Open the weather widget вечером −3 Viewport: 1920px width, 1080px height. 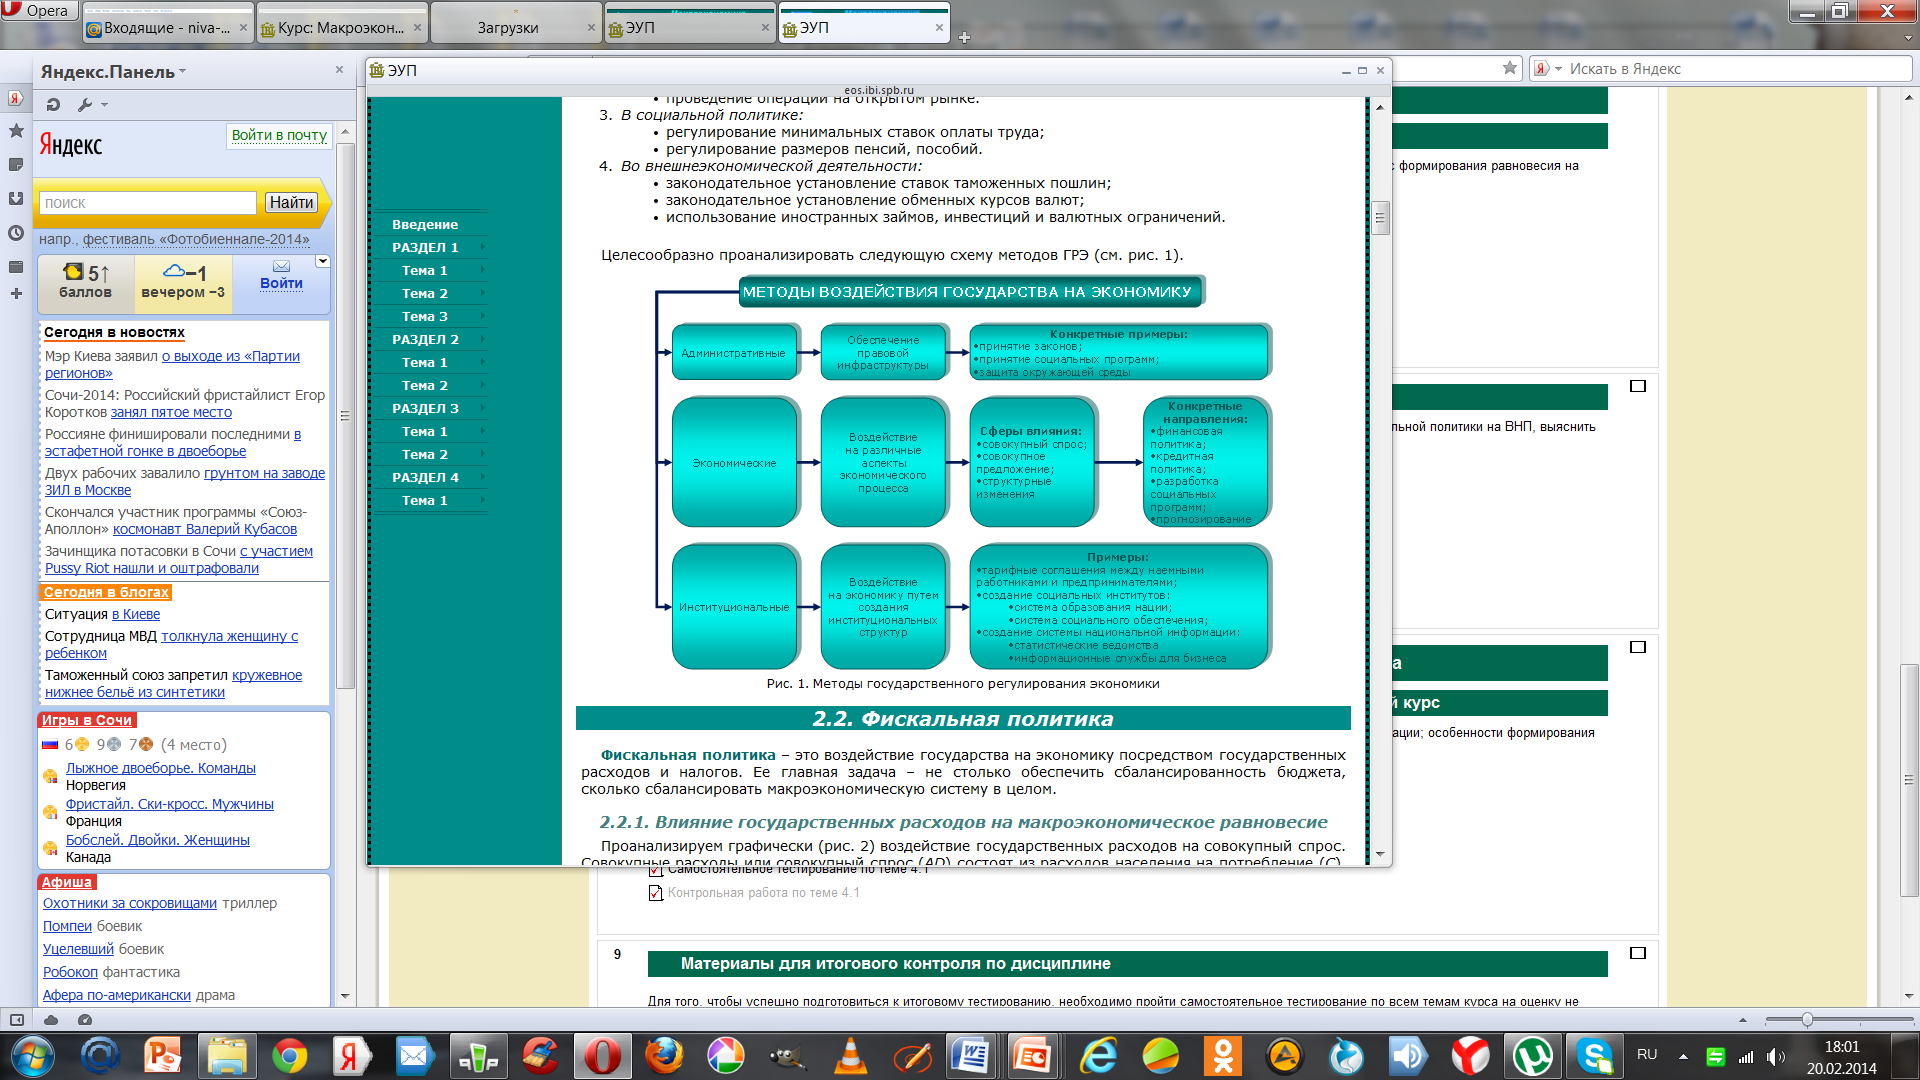183,282
